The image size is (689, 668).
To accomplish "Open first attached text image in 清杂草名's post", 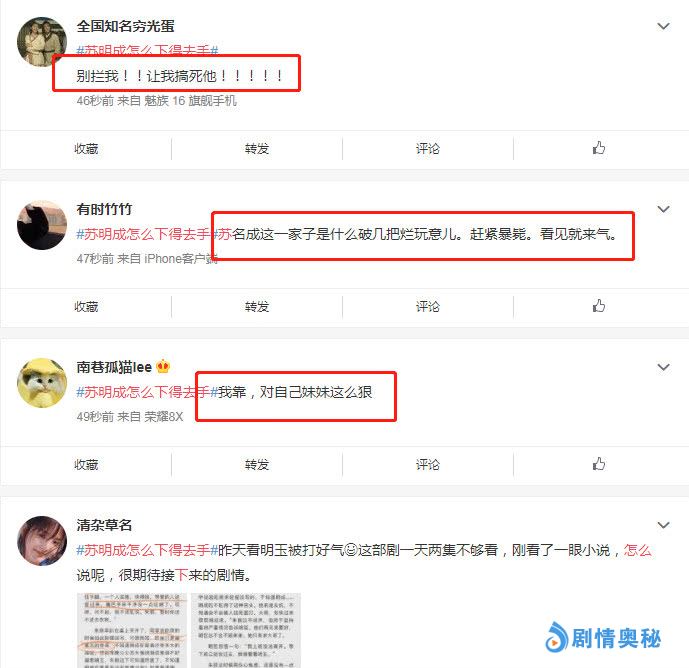I will click(x=132, y=630).
